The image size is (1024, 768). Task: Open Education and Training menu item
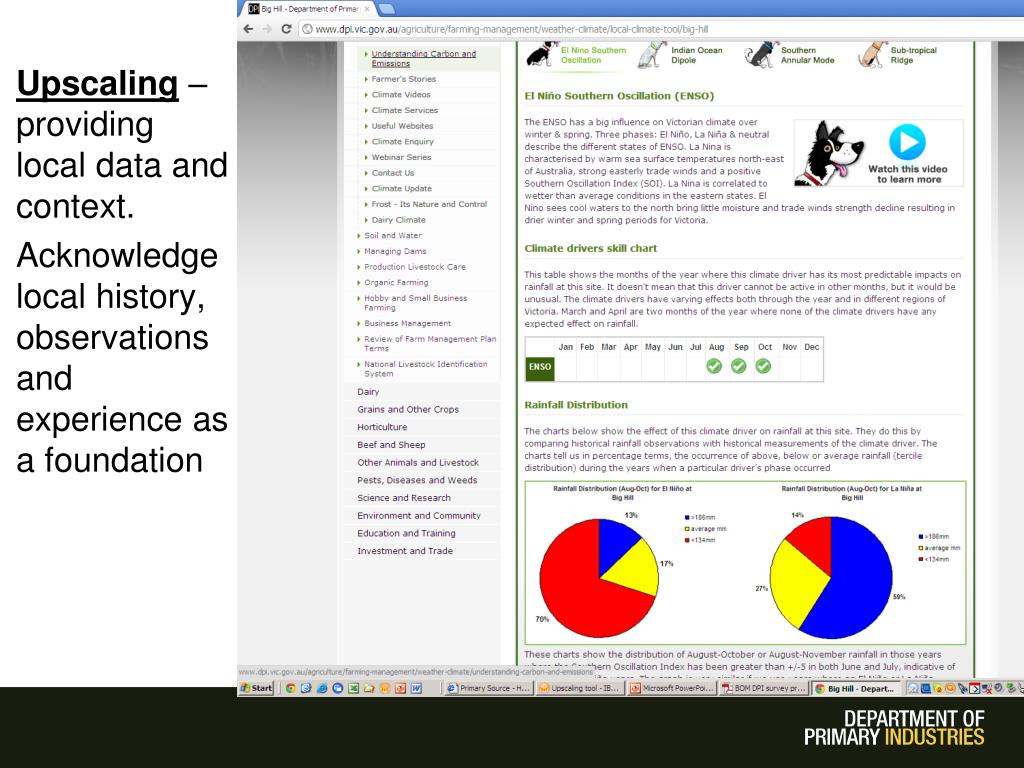406,533
